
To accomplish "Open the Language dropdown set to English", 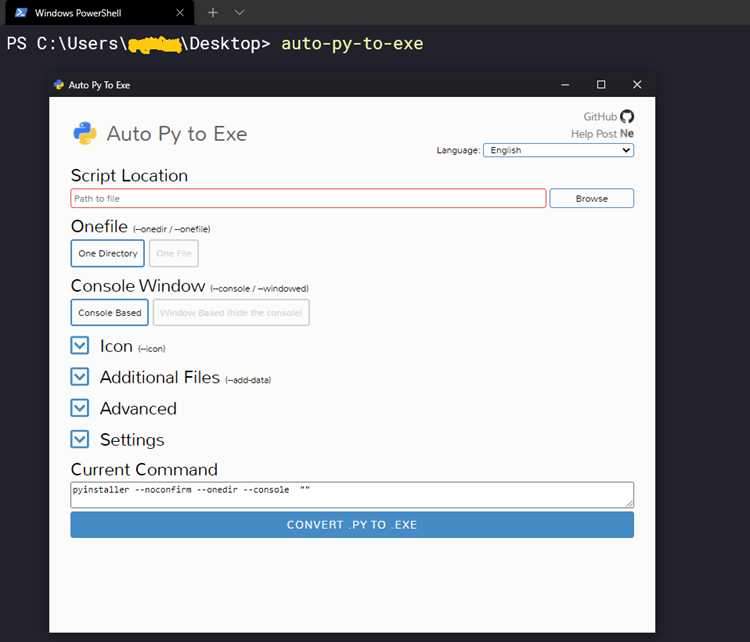I will [558, 150].
